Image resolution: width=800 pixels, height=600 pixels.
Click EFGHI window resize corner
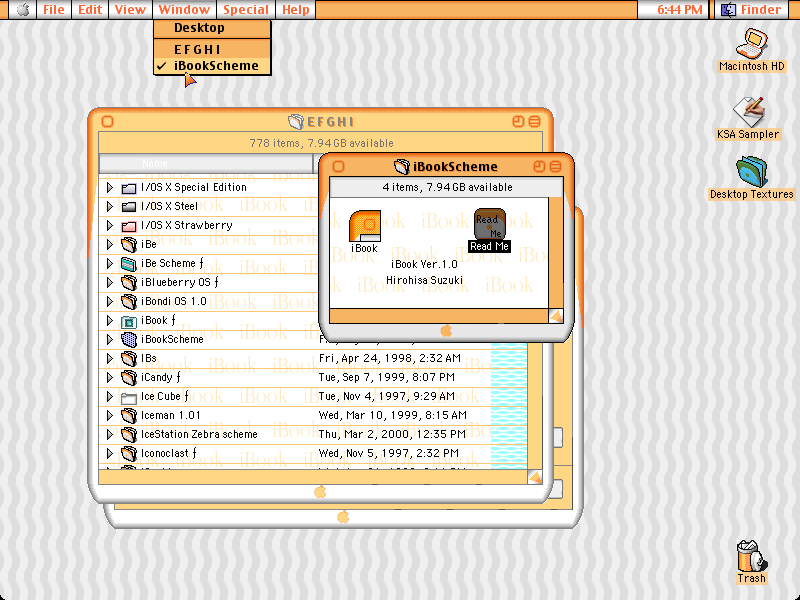535,477
